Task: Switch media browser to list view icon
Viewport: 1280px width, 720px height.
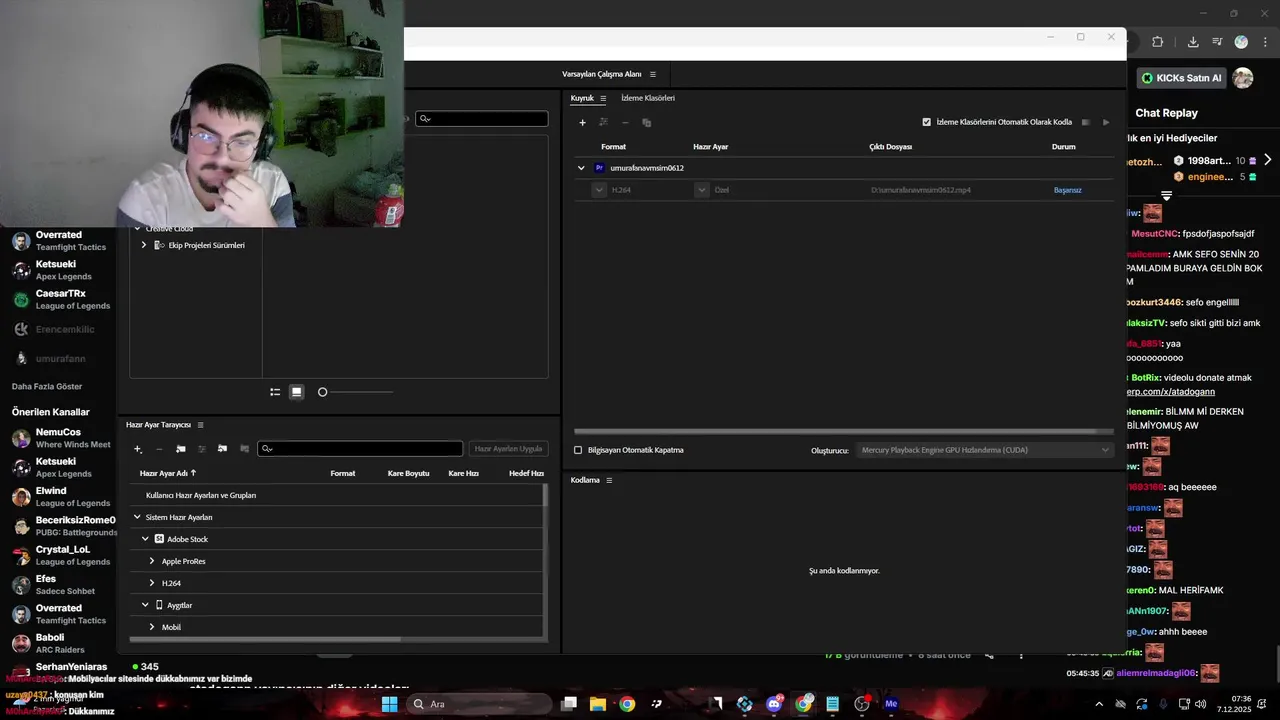Action: [275, 392]
